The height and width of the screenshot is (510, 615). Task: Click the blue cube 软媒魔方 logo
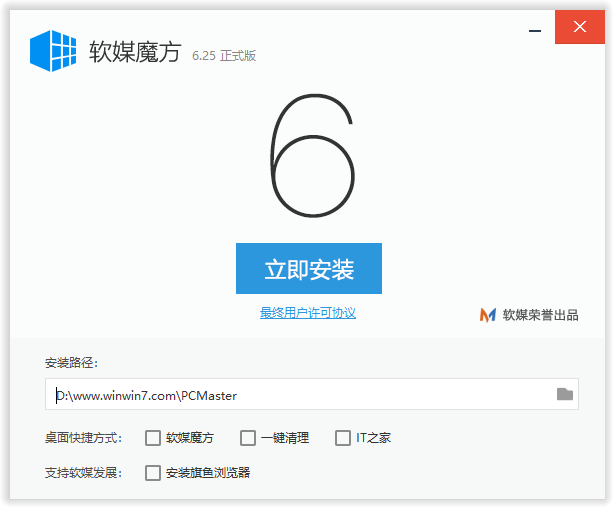[x=53, y=51]
